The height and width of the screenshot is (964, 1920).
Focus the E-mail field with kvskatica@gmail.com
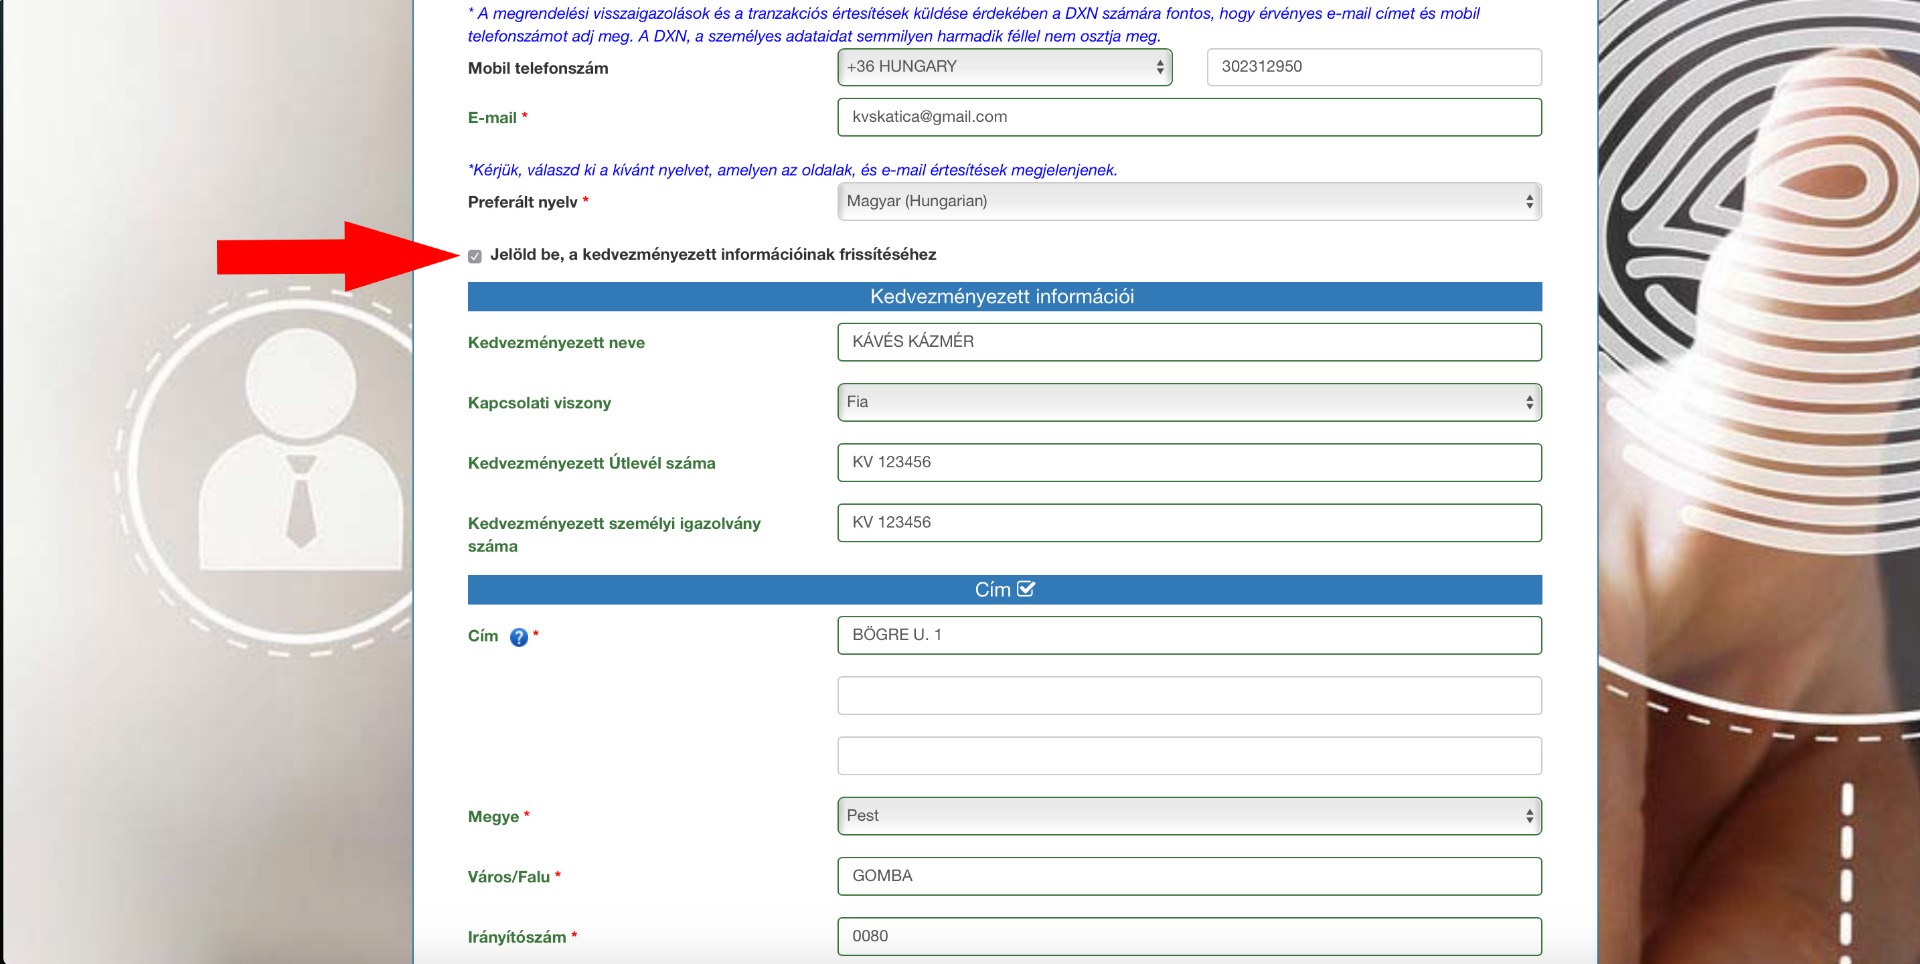point(1188,117)
